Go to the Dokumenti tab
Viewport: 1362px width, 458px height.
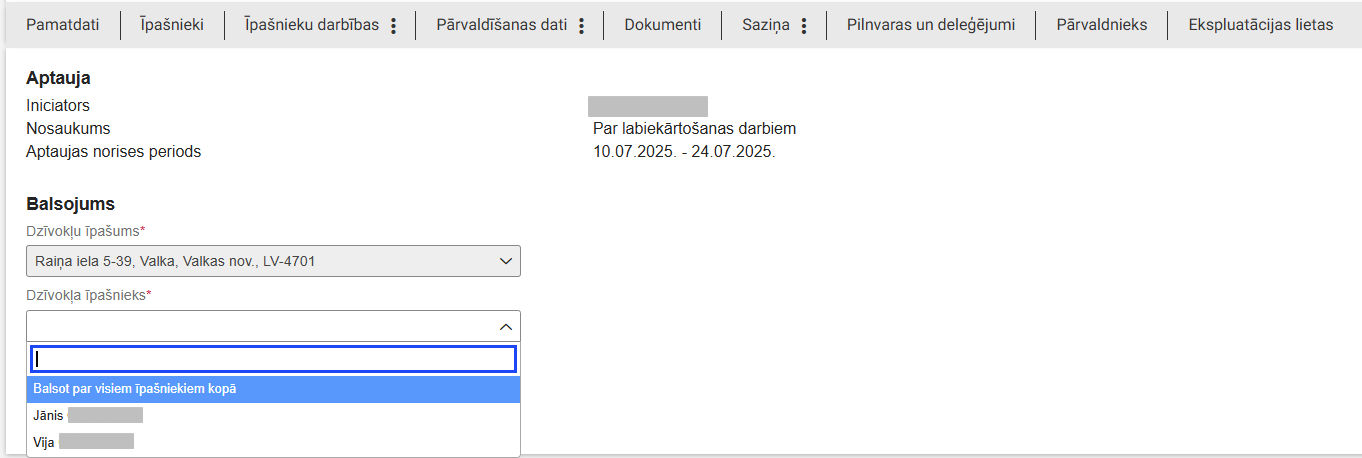point(663,25)
